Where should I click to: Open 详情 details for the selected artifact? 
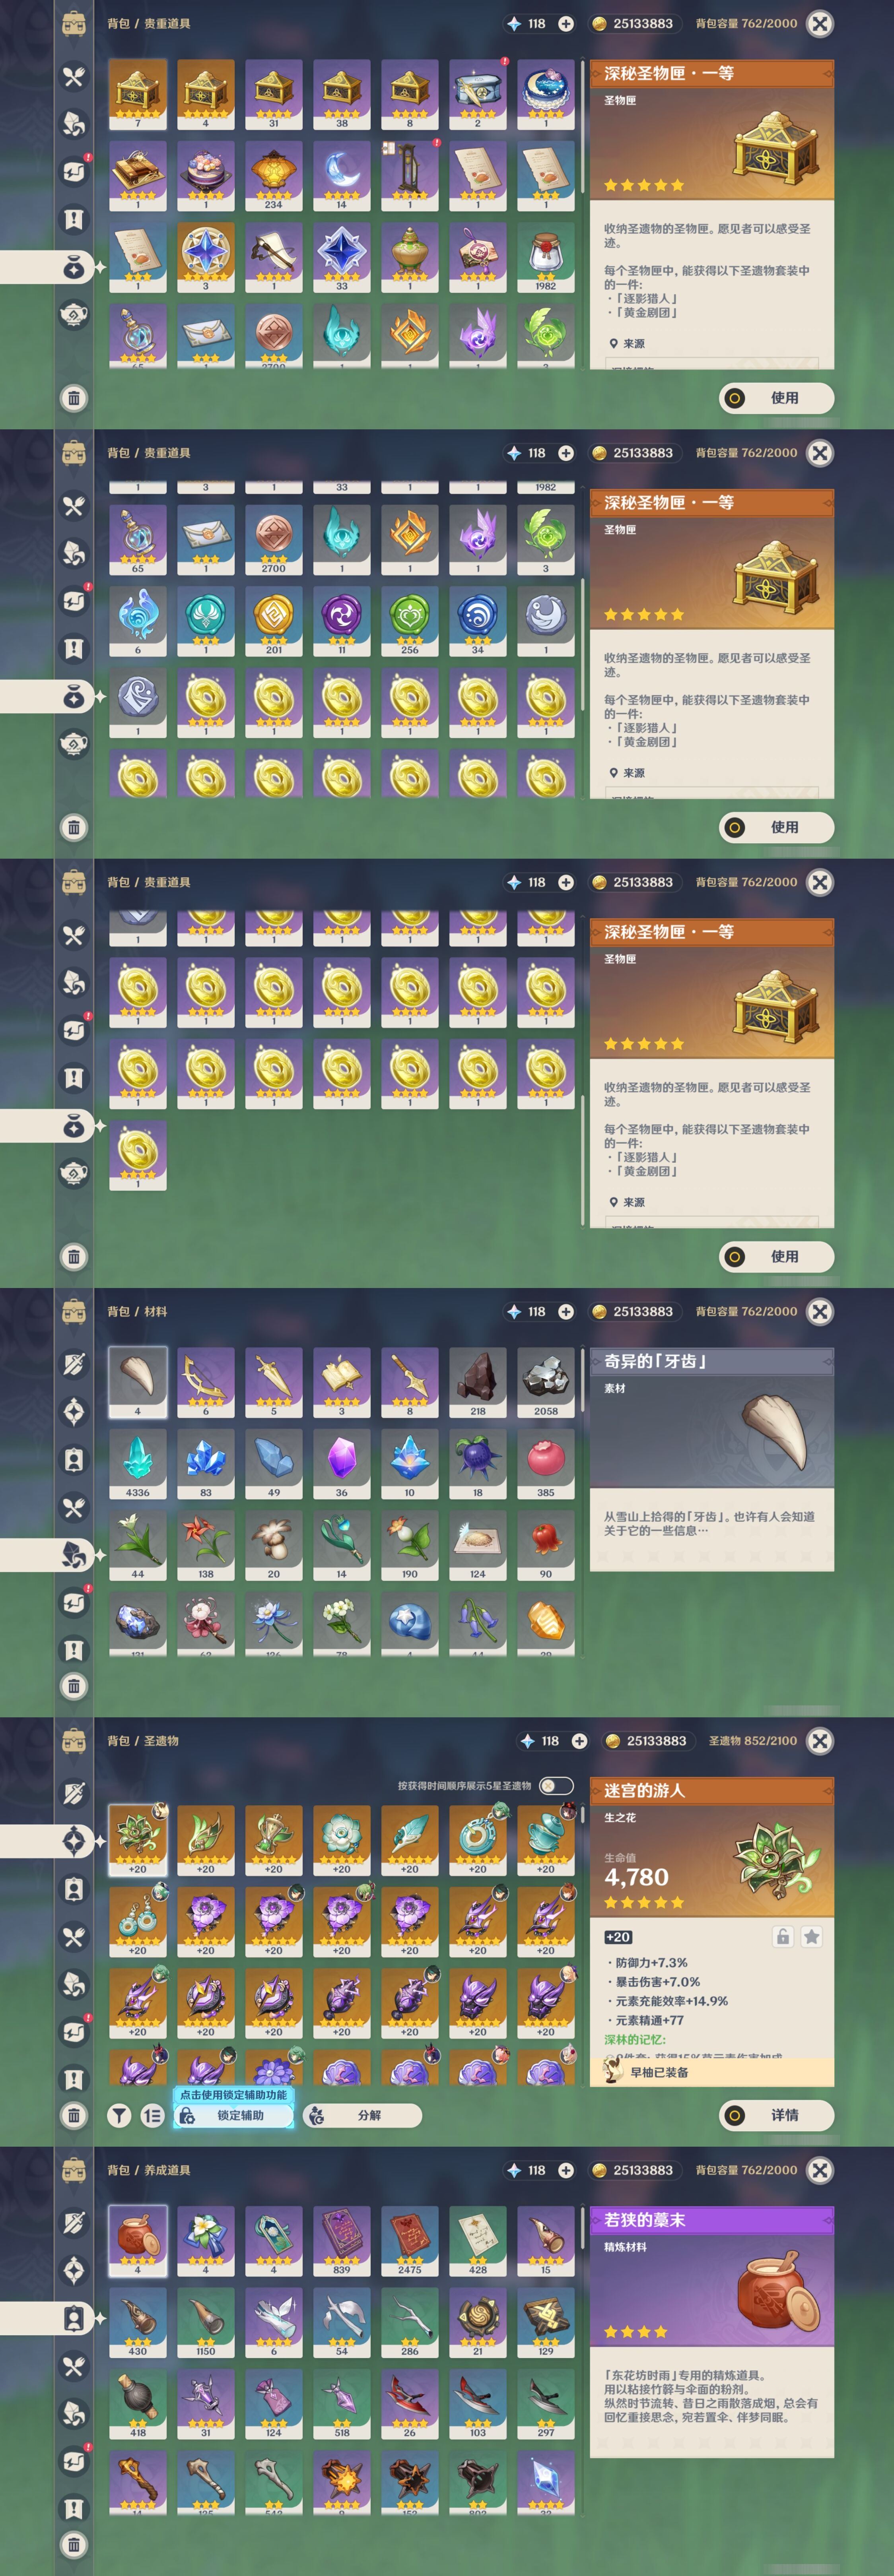coord(776,2115)
